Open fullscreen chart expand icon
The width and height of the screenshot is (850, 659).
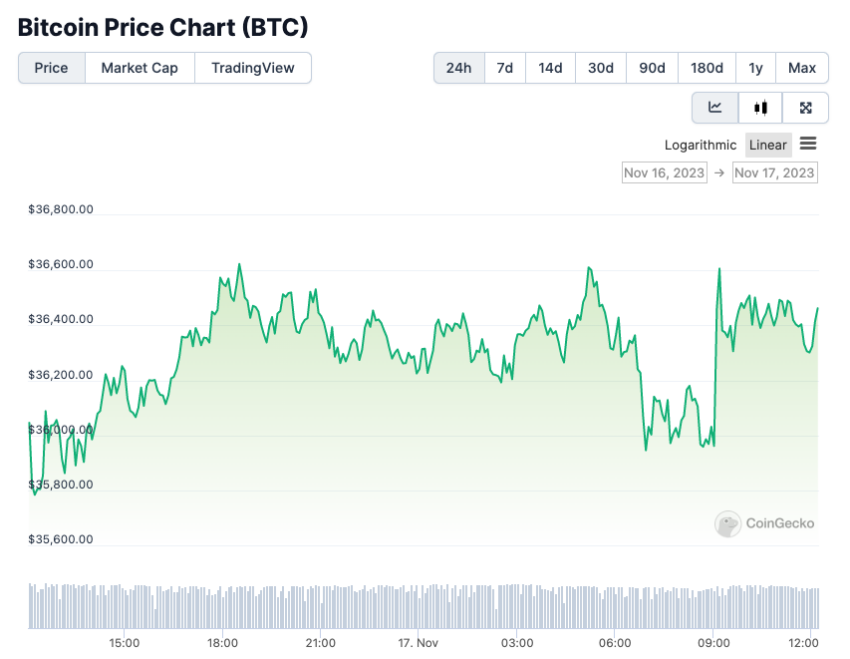(x=806, y=108)
